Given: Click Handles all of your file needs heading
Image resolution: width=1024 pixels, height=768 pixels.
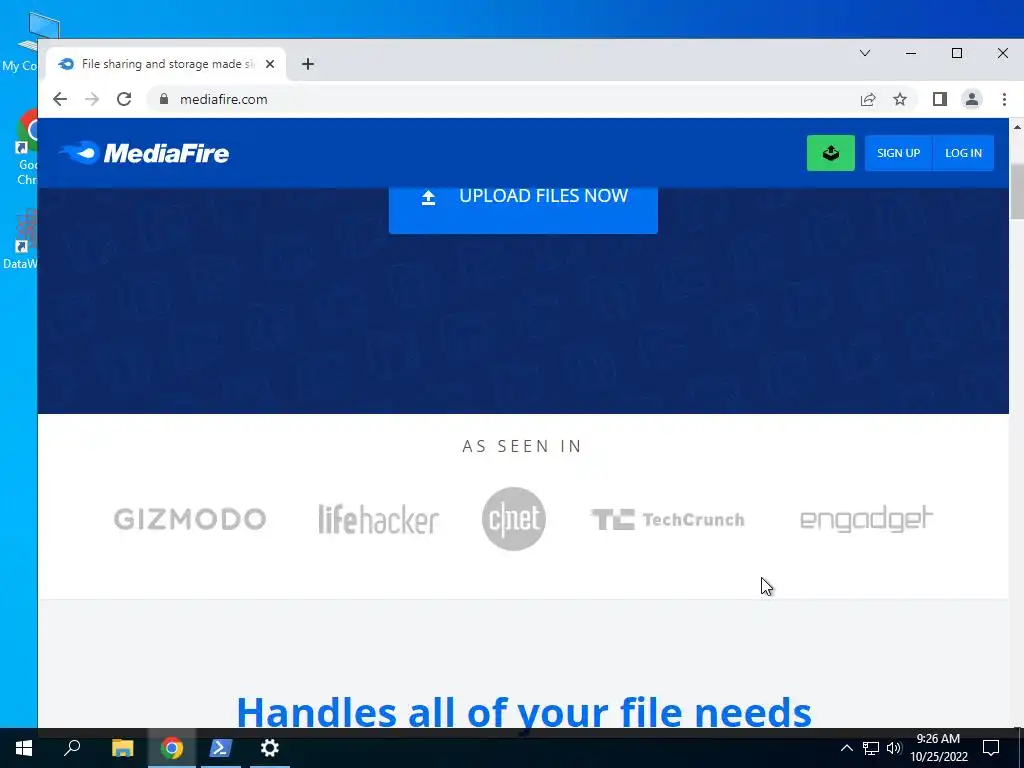Looking at the screenshot, I should point(524,711).
